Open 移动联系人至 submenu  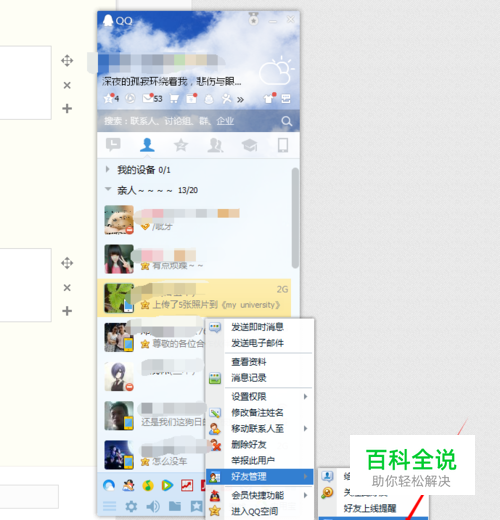pyautogui.click(x=260, y=429)
